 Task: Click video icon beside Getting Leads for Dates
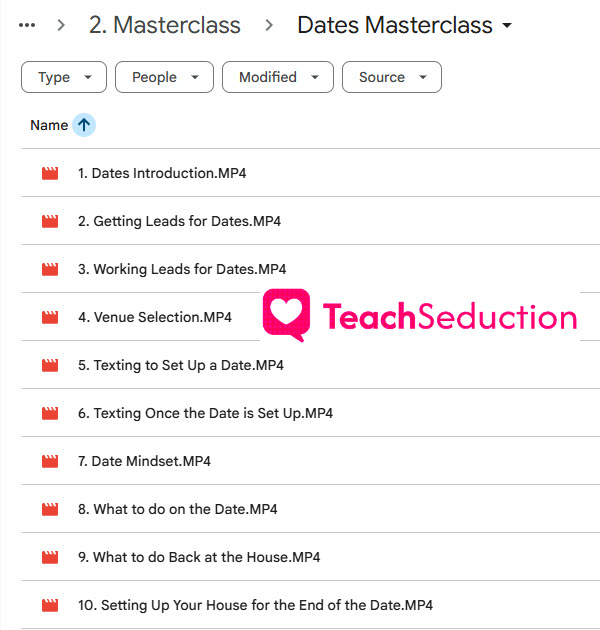(50, 221)
